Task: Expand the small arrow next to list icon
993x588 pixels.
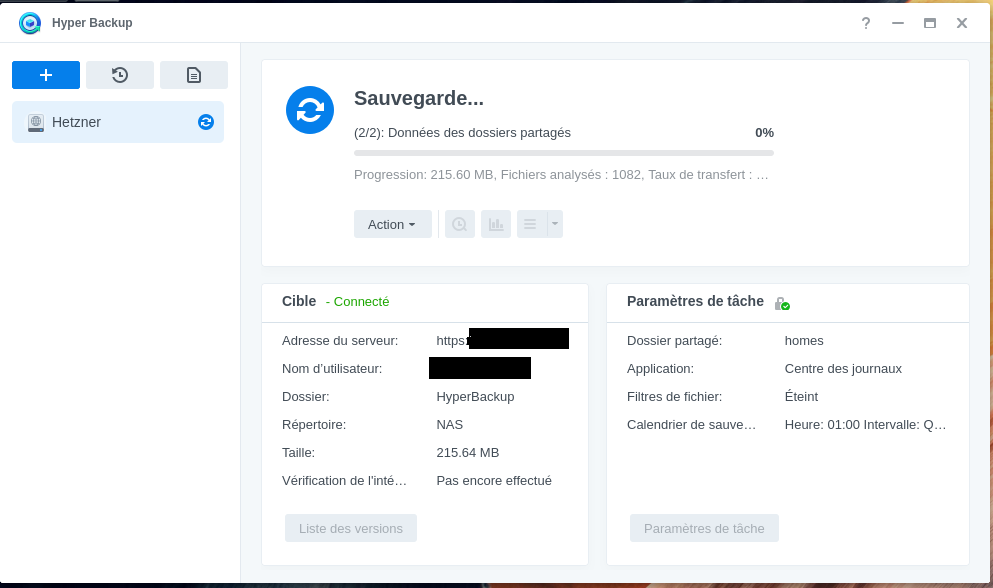Action: [555, 224]
